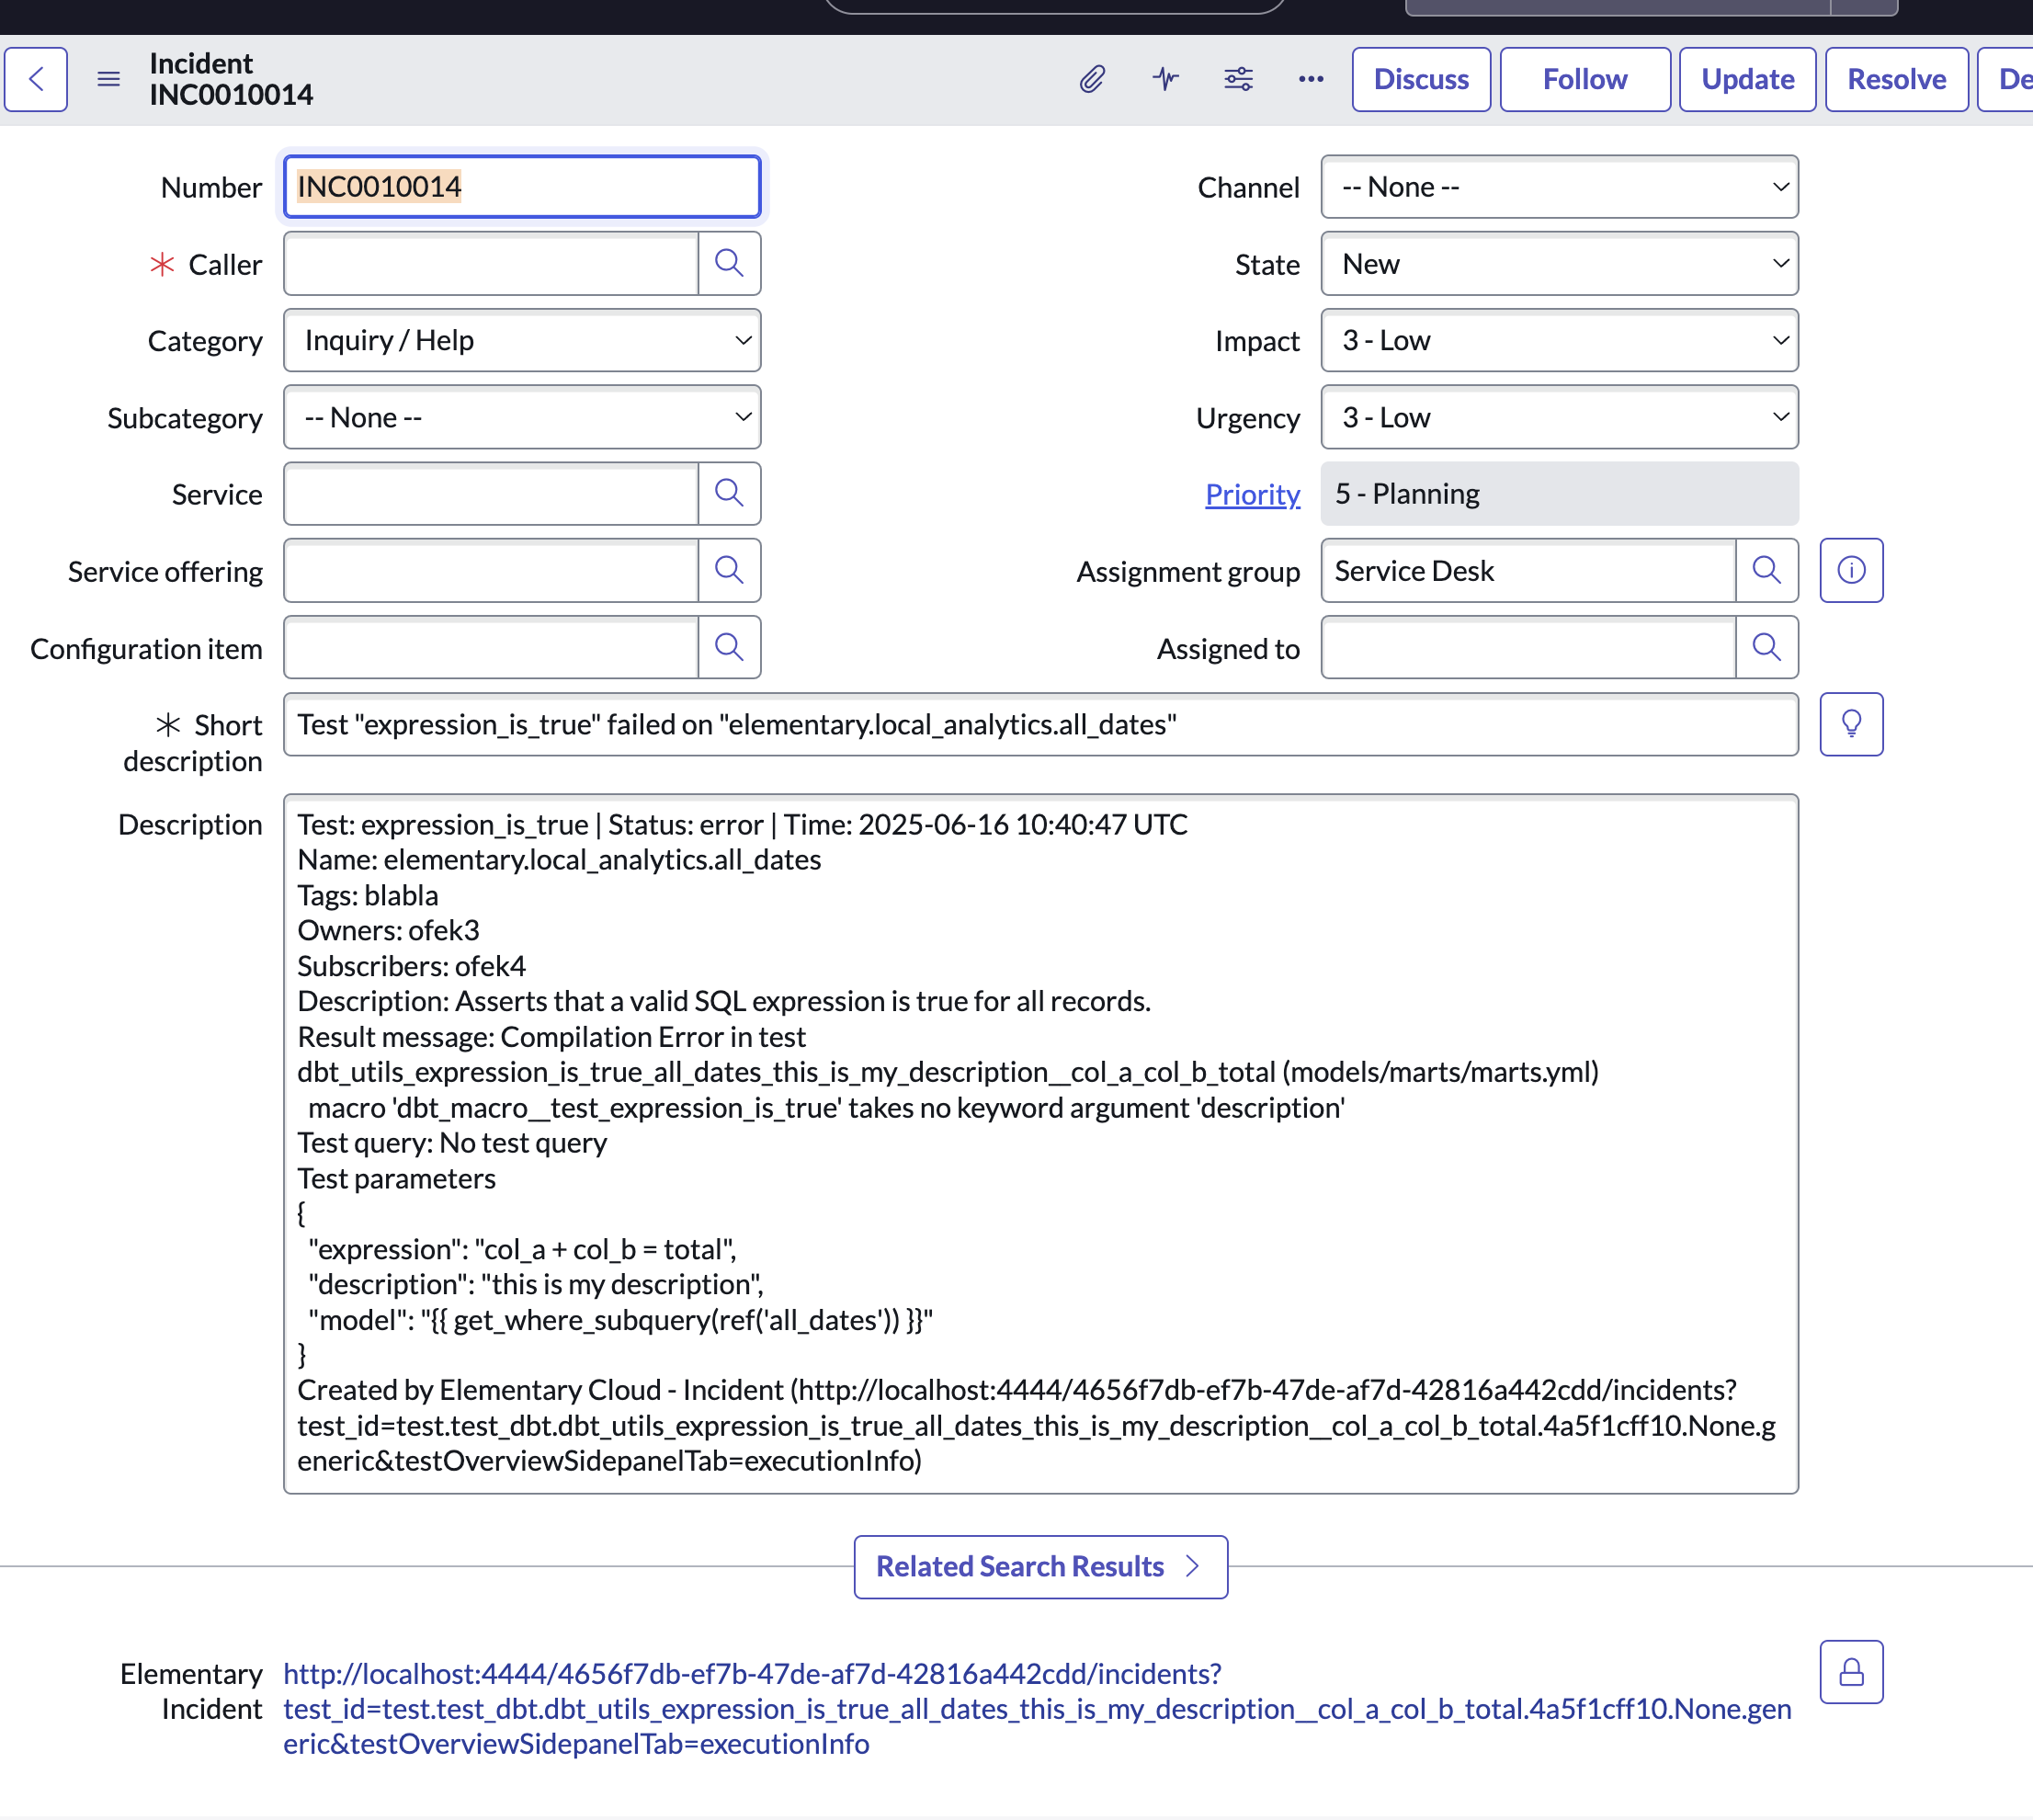Click into the Service input field
The image size is (2033, 1820).
491,493
